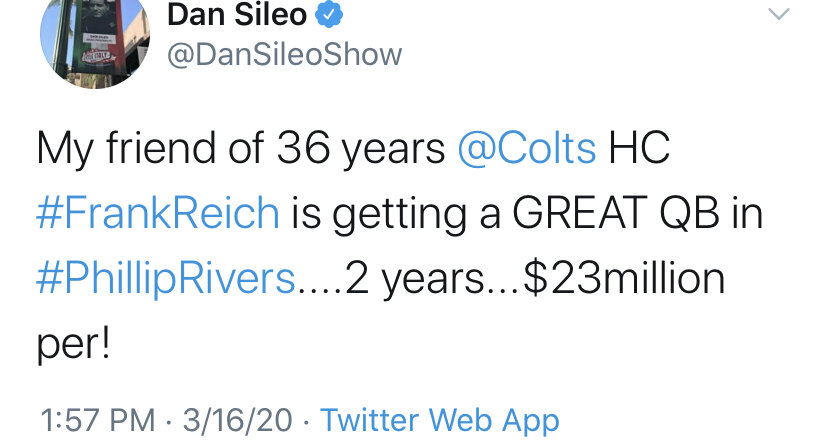
Task: Select the "$23million" text in tweet
Action: pyautogui.click(x=626, y=279)
